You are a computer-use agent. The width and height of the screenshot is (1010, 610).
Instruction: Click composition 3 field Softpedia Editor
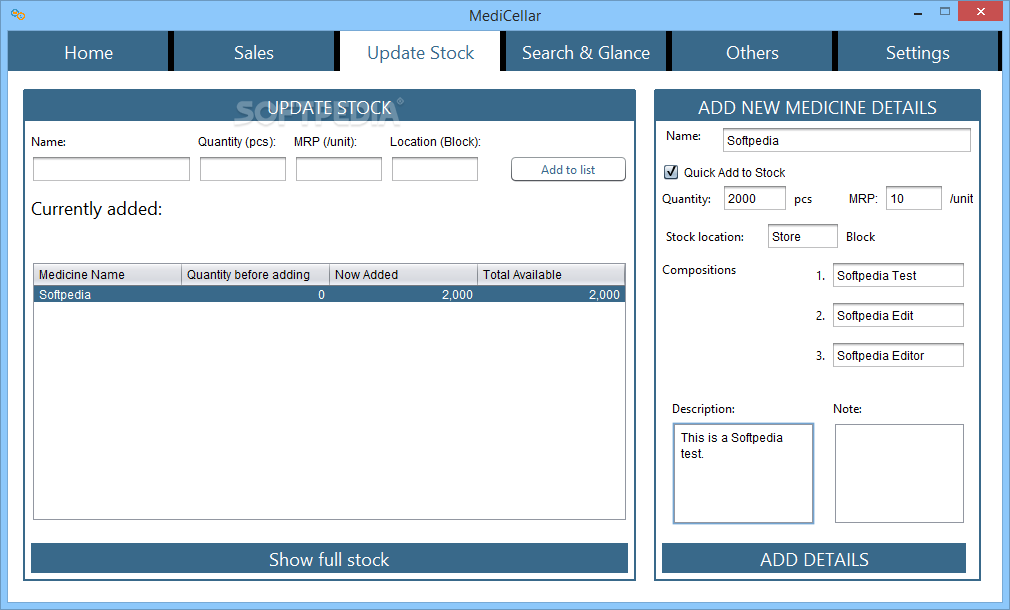pyautogui.click(x=898, y=355)
